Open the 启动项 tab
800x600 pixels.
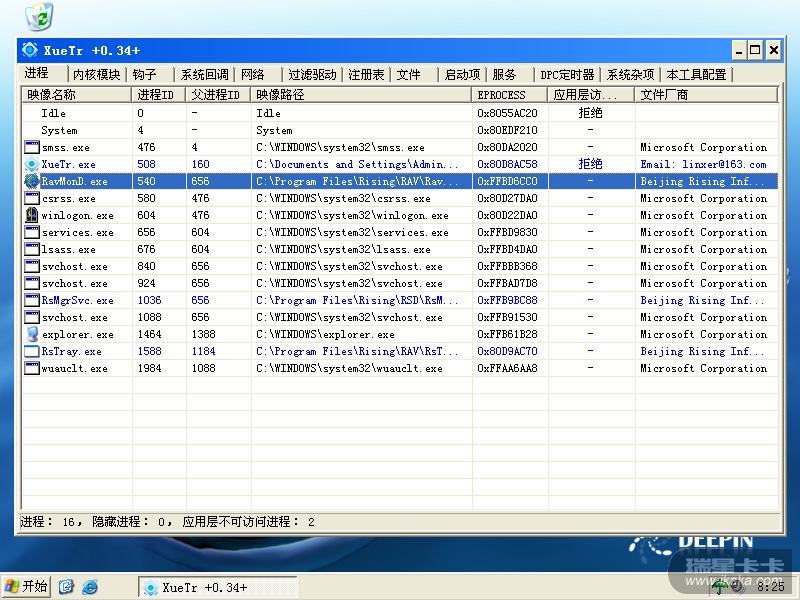click(x=463, y=74)
